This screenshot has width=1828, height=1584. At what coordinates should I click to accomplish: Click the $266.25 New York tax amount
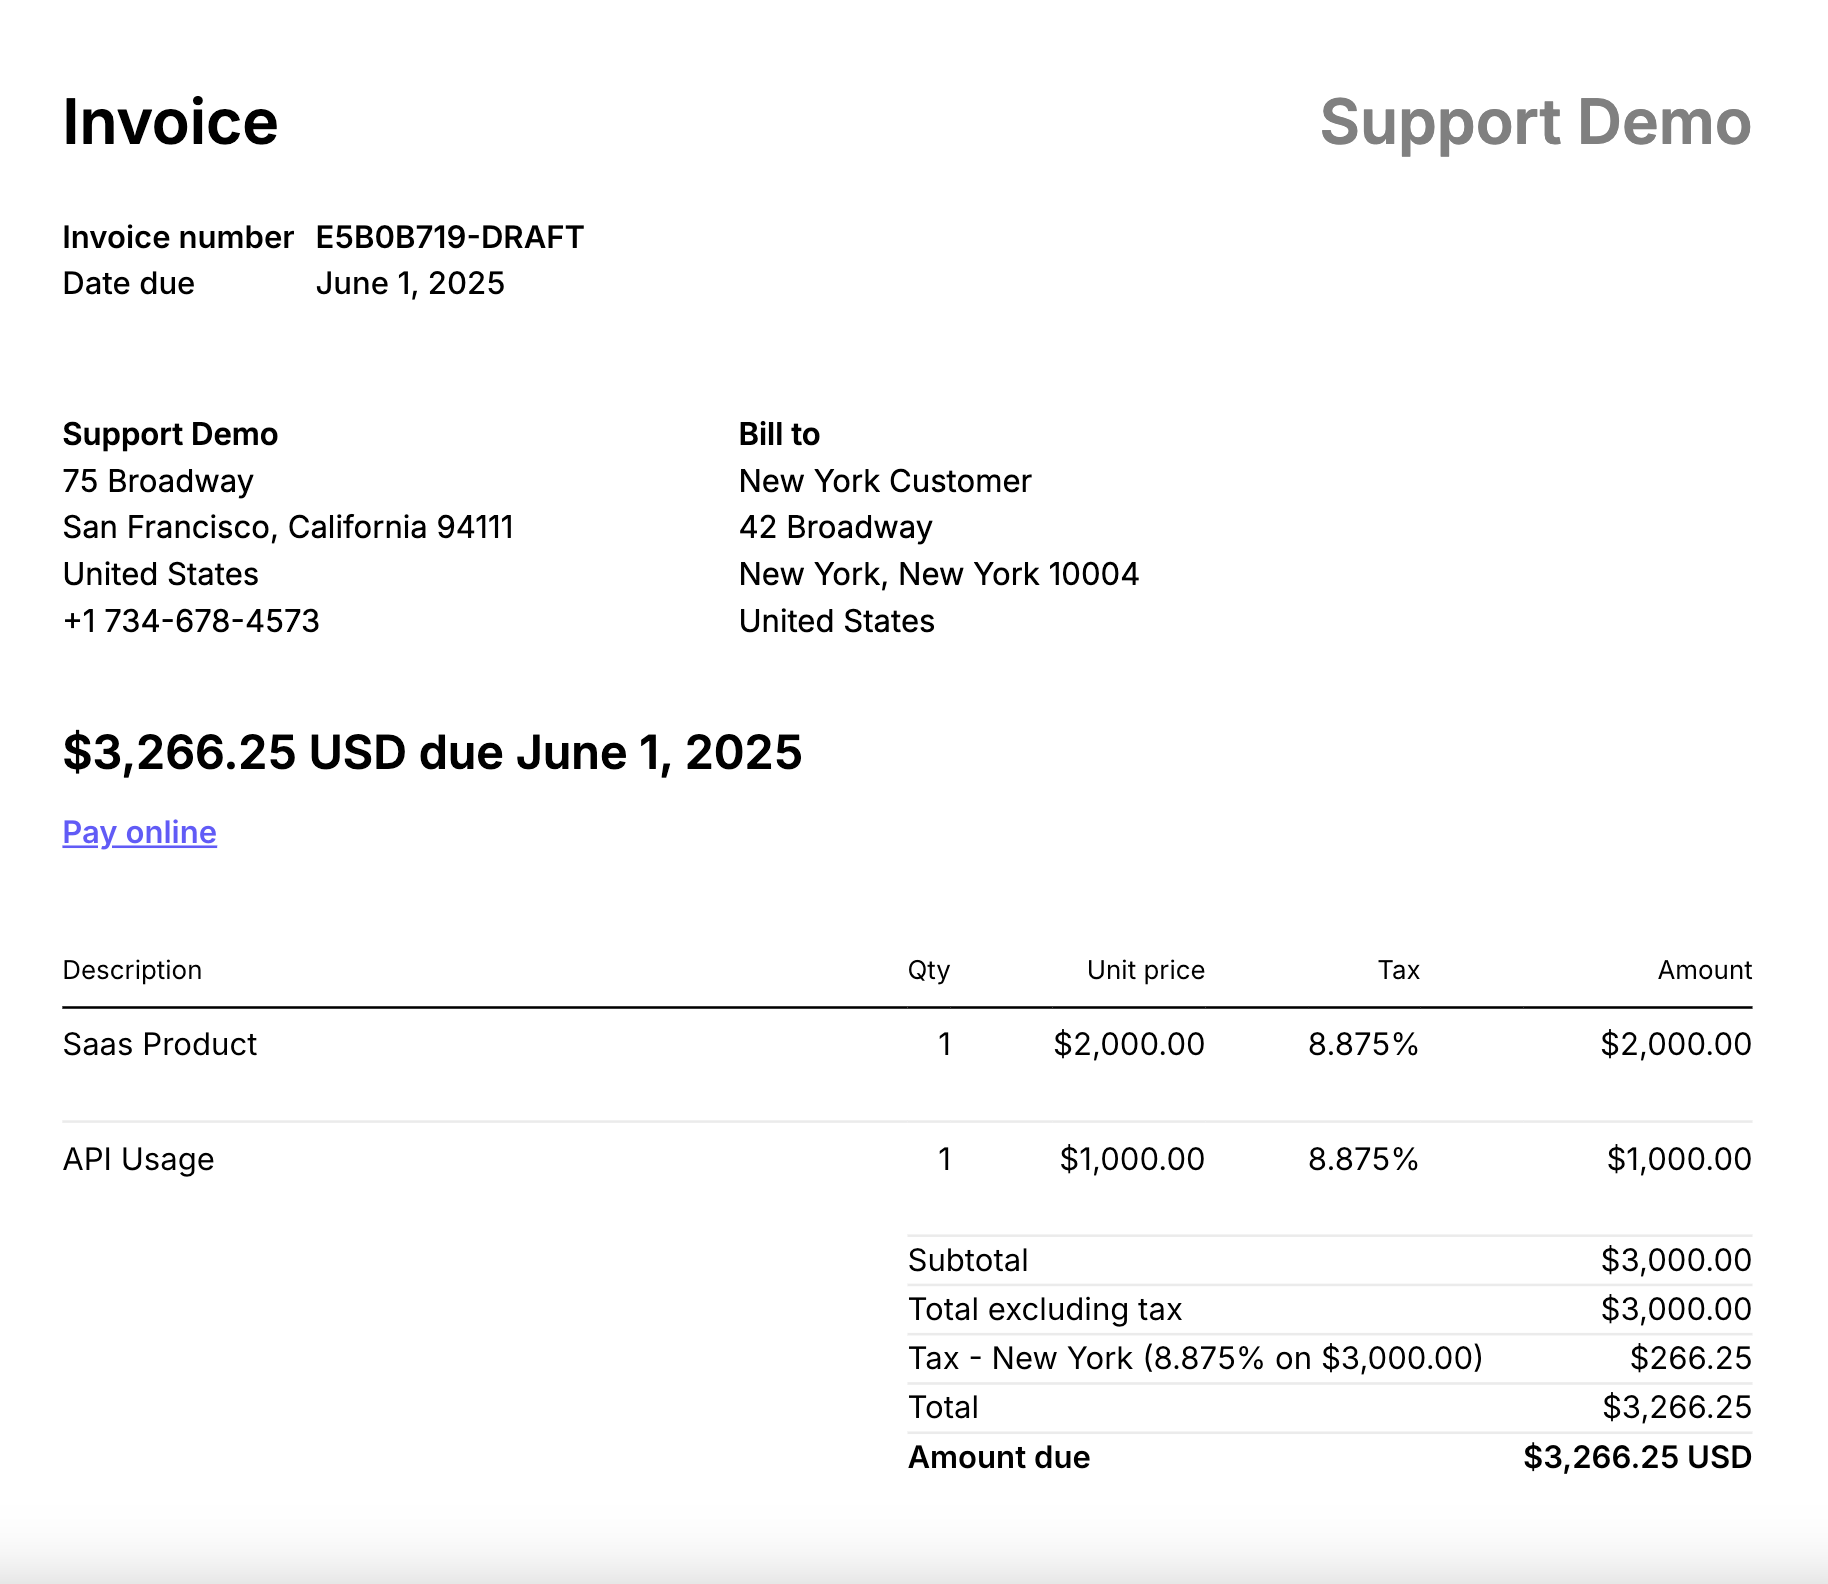tap(1690, 1358)
